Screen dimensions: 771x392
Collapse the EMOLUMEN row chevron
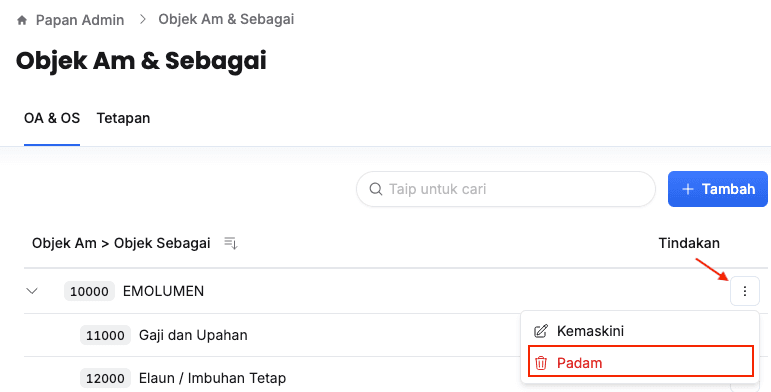pyautogui.click(x=32, y=291)
